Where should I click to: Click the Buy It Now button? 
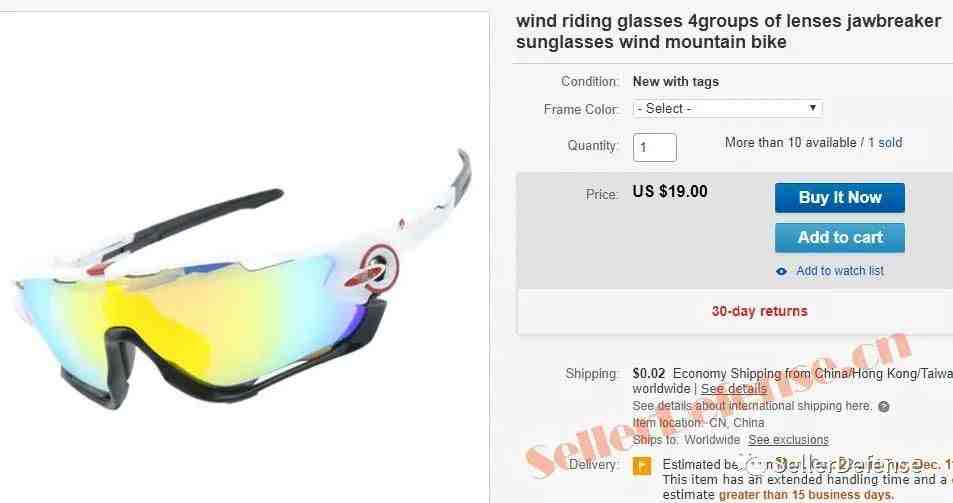[839, 198]
